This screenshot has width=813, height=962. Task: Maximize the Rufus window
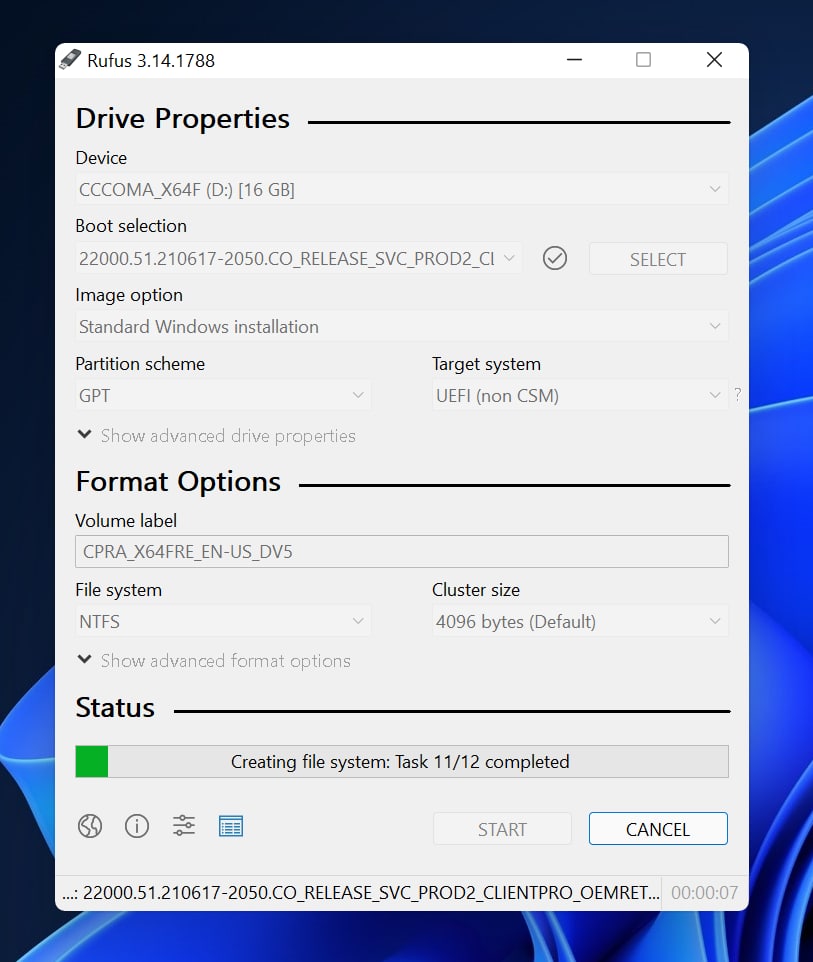[643, 60]
